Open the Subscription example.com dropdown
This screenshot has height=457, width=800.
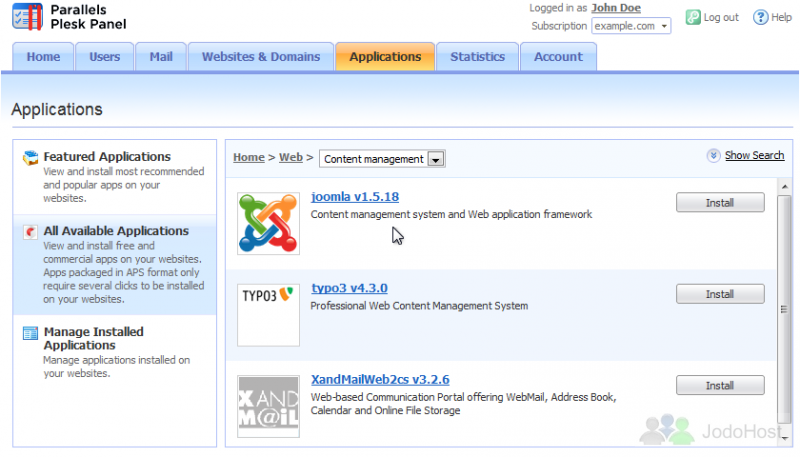[631, 26]
